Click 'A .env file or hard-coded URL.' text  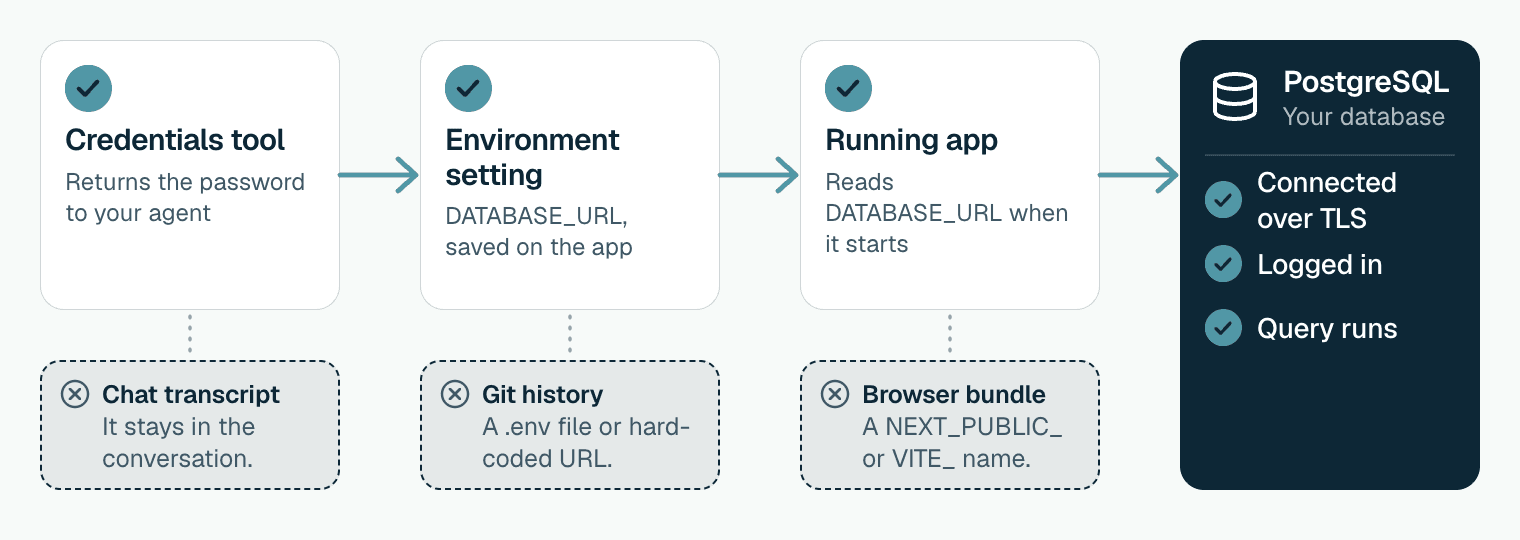click(x=586, y=443)
